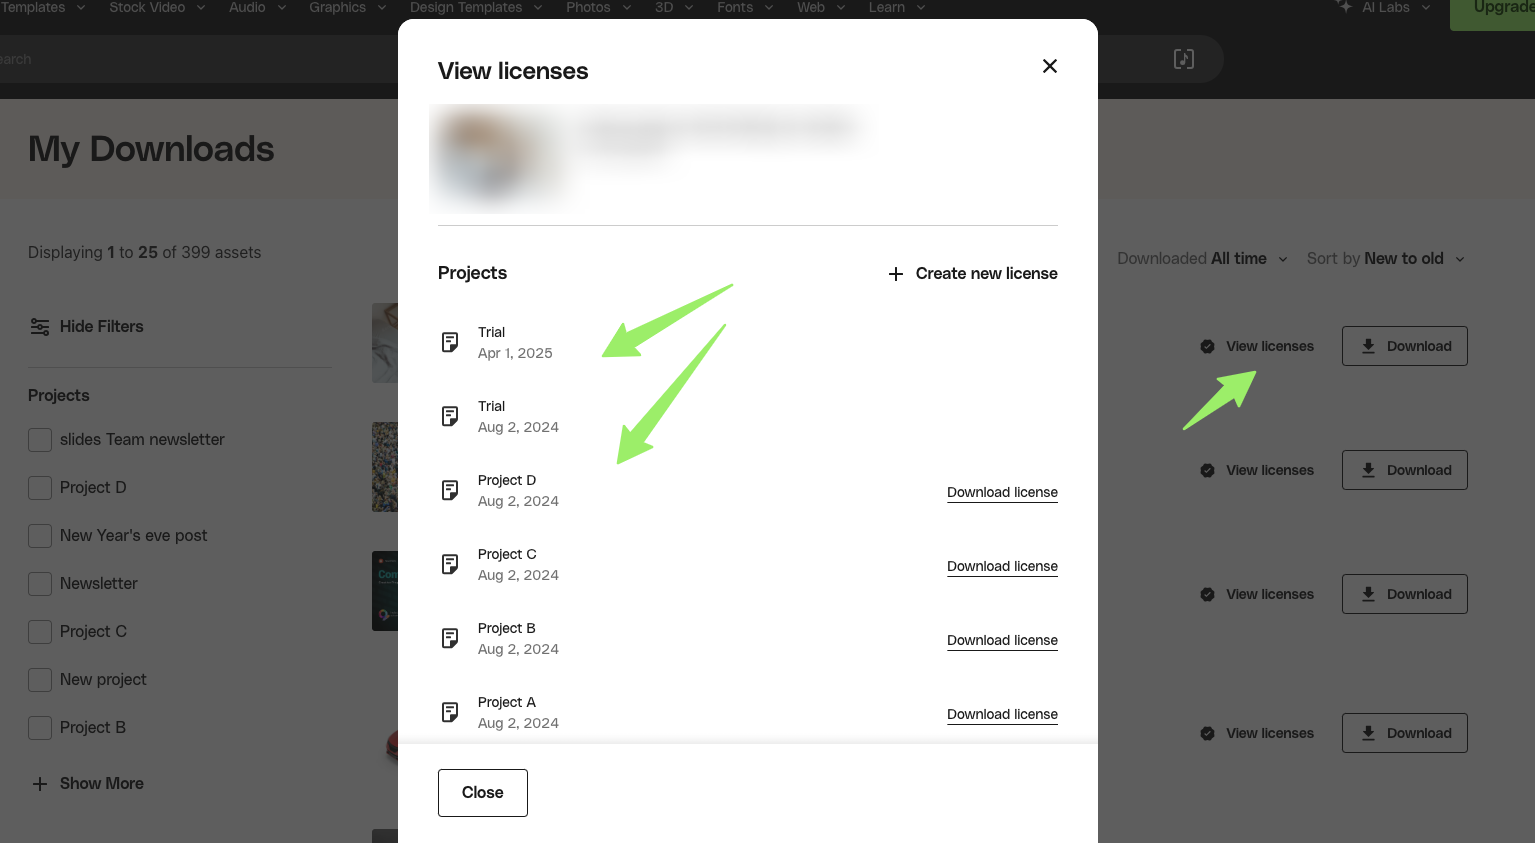
Task: Click the AI Labs sparkle icon
Action: 1344,6
